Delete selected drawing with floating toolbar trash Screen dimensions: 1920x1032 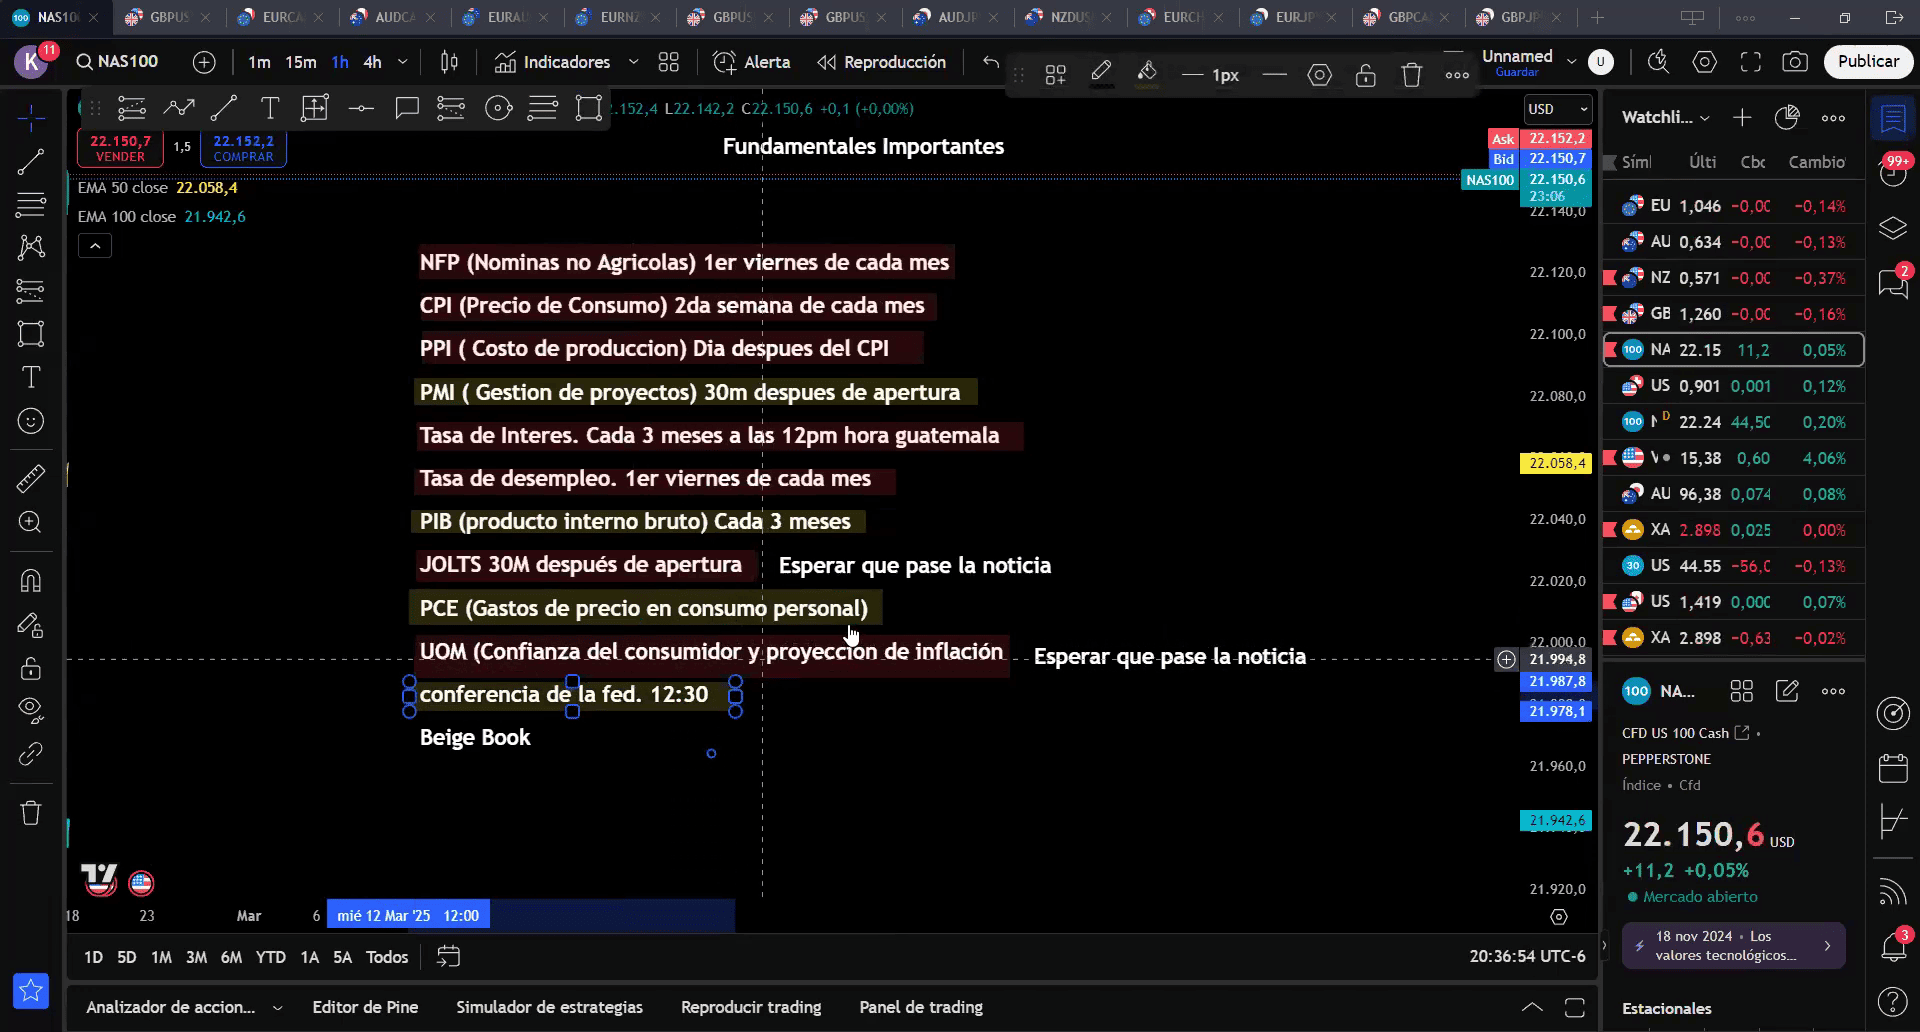1411,75
